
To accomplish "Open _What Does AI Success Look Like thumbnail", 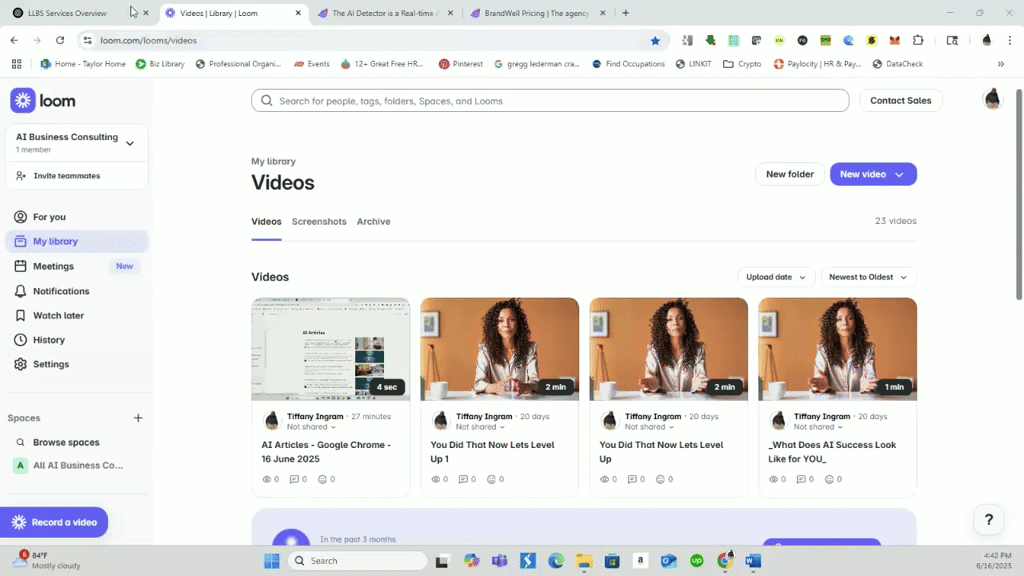I will 837,349.
